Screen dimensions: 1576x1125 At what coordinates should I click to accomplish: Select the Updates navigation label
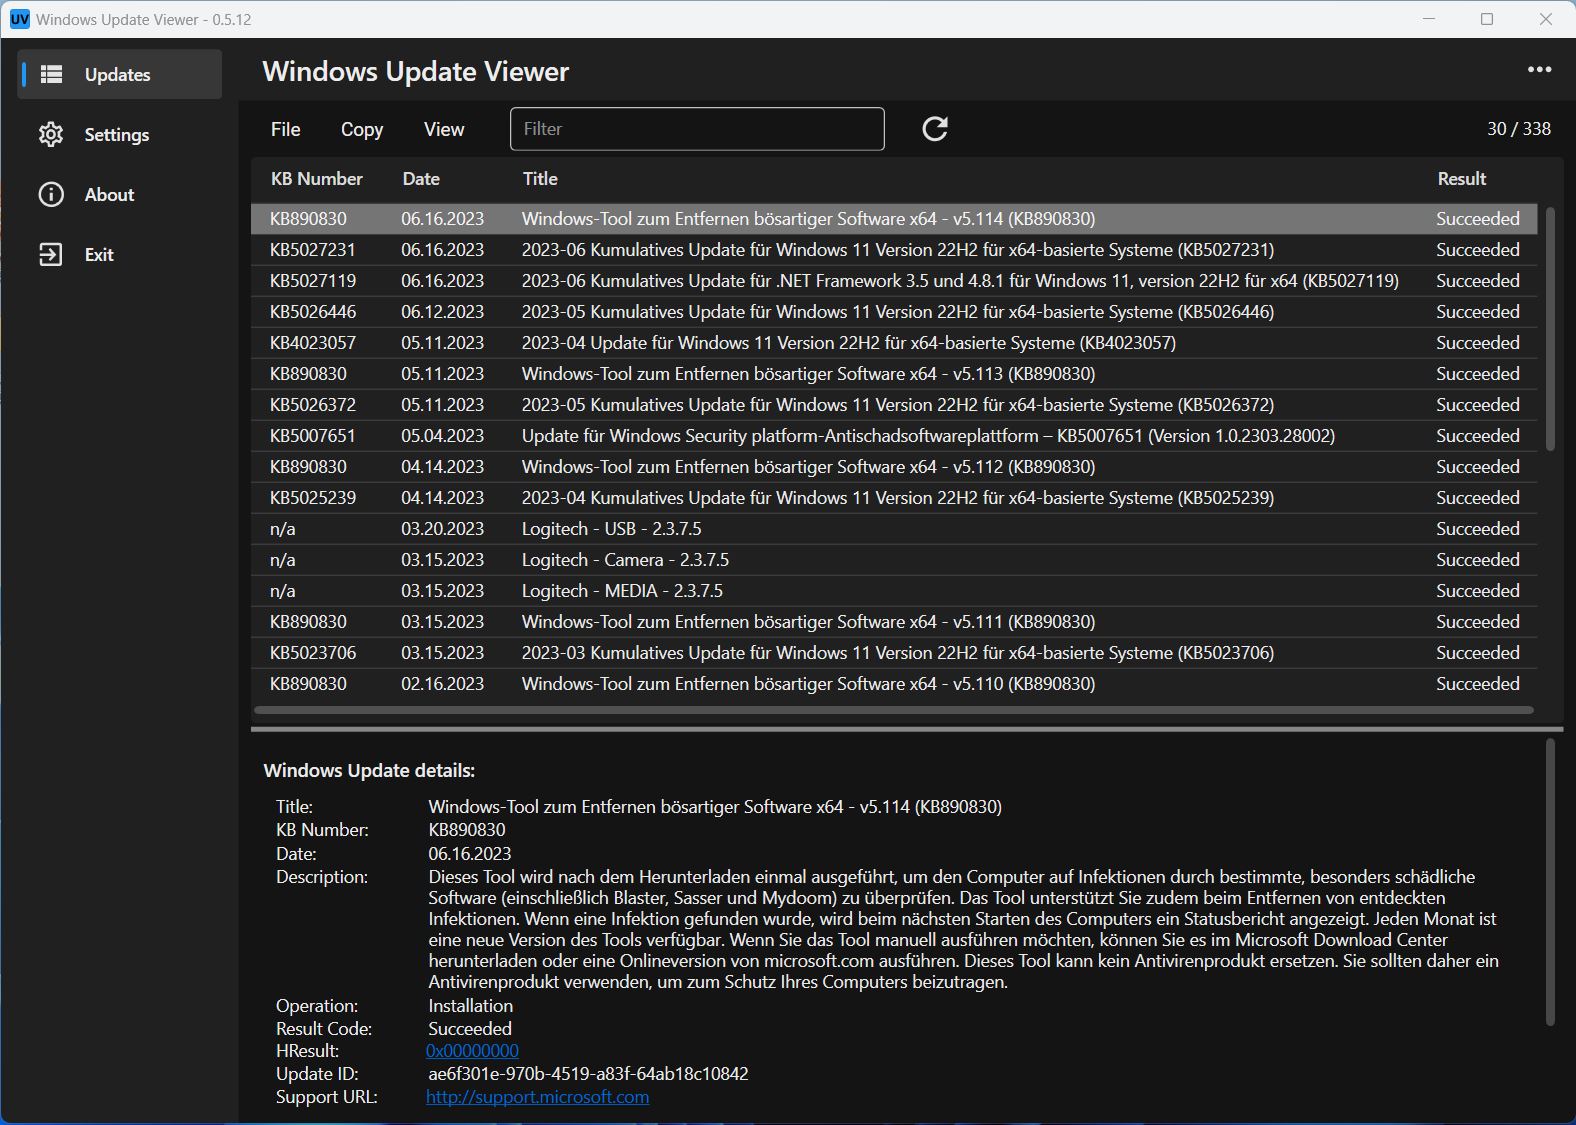[x=117, y=75]
